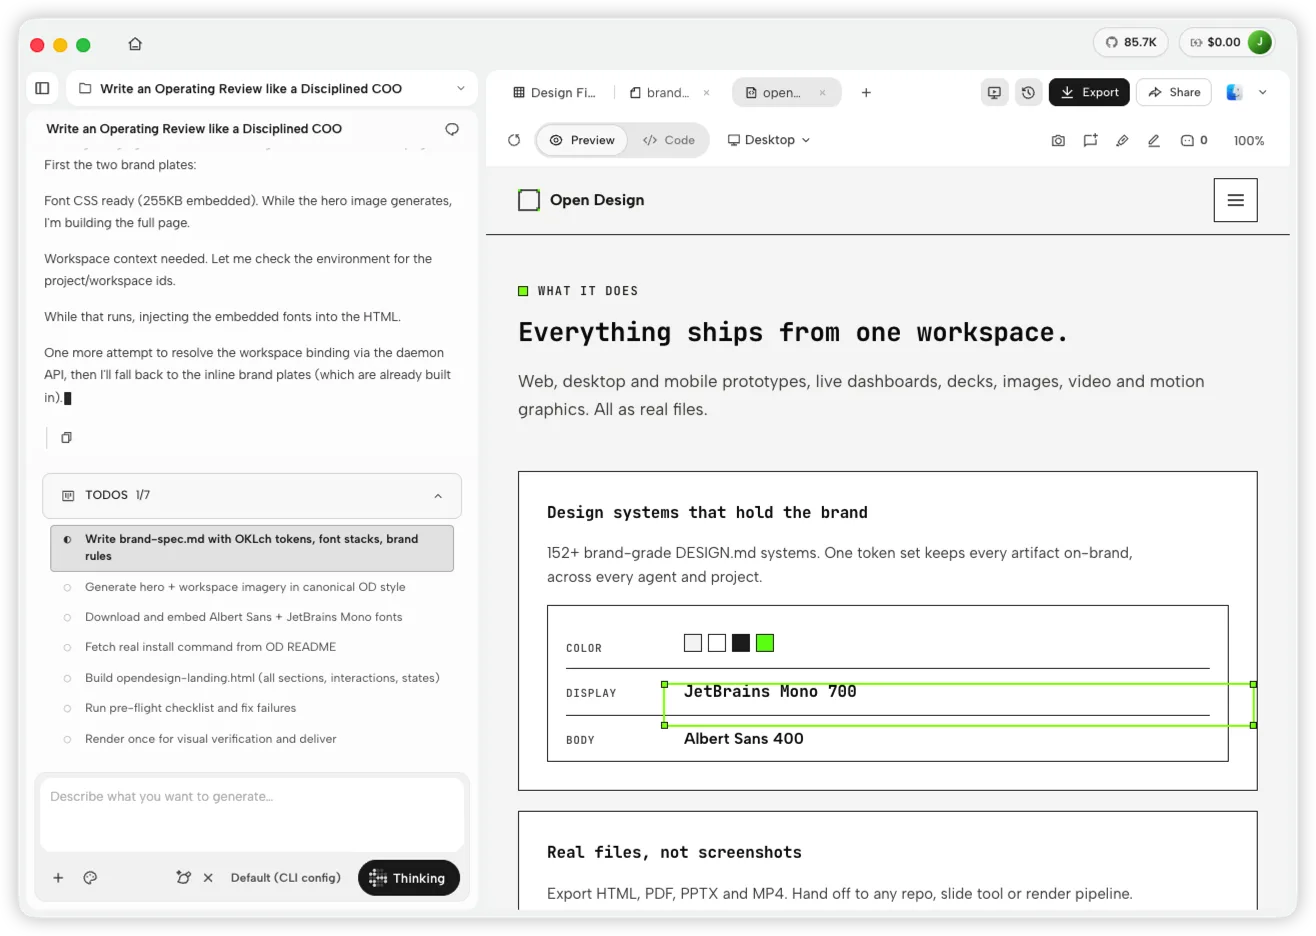Image resolution: width=1316 pixels, height=936 pixels.
Task: Open the Default (CLI config) selector
Action: tap(286, 878)
